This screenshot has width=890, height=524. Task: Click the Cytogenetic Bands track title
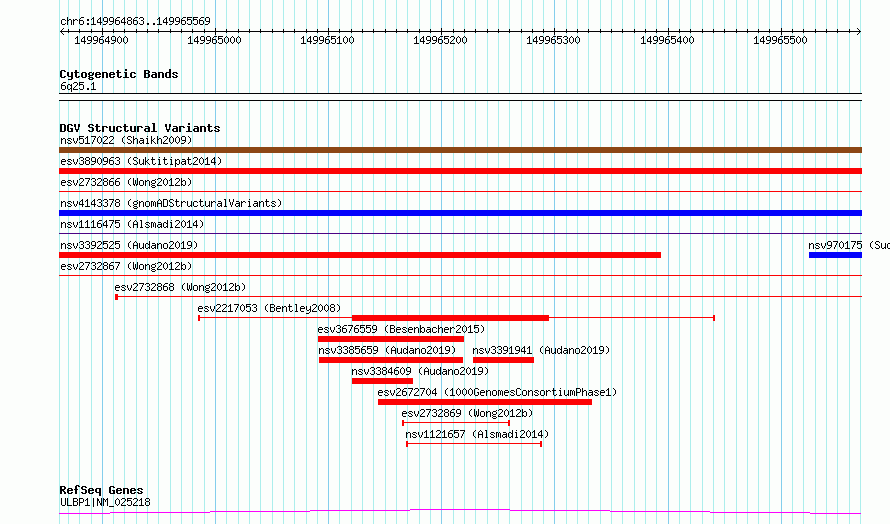119,74
